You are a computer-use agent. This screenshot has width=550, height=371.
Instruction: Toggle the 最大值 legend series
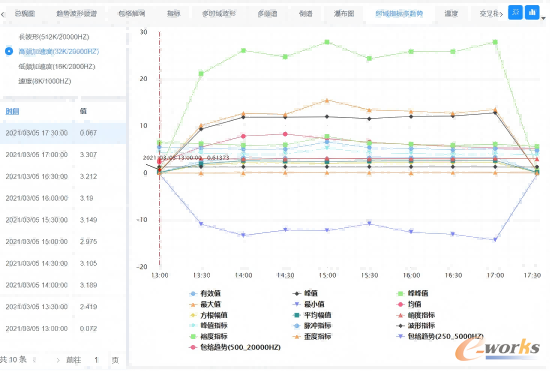click(205, 304)
